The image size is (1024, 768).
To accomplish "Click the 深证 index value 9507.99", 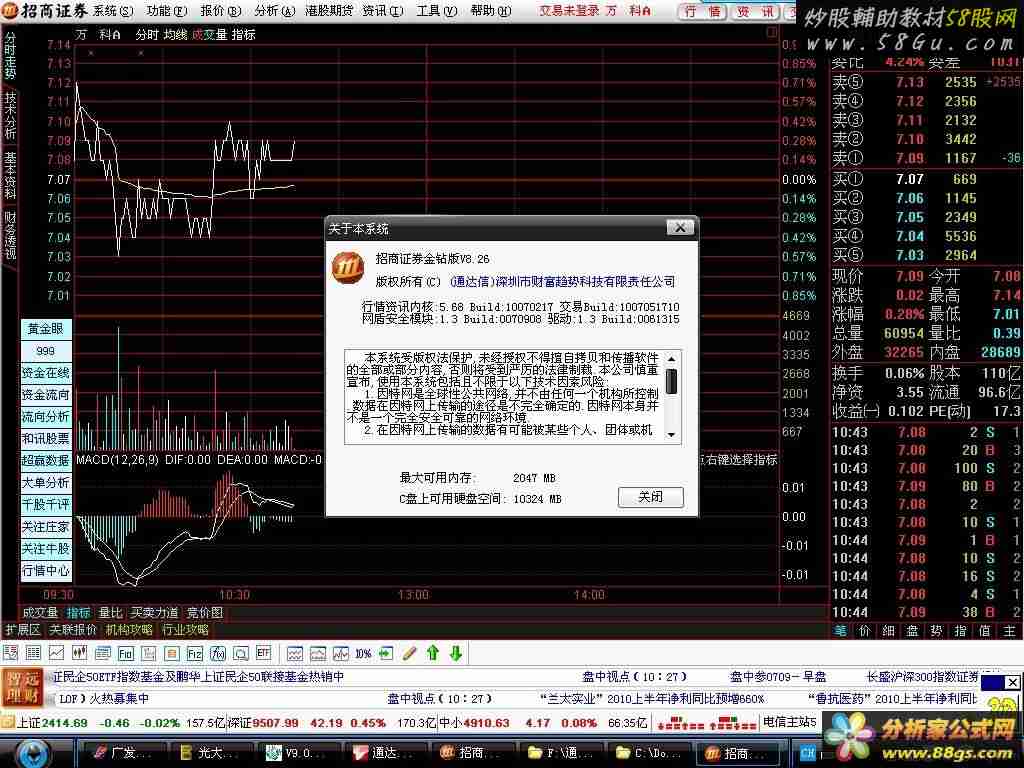I will point(276,723).
